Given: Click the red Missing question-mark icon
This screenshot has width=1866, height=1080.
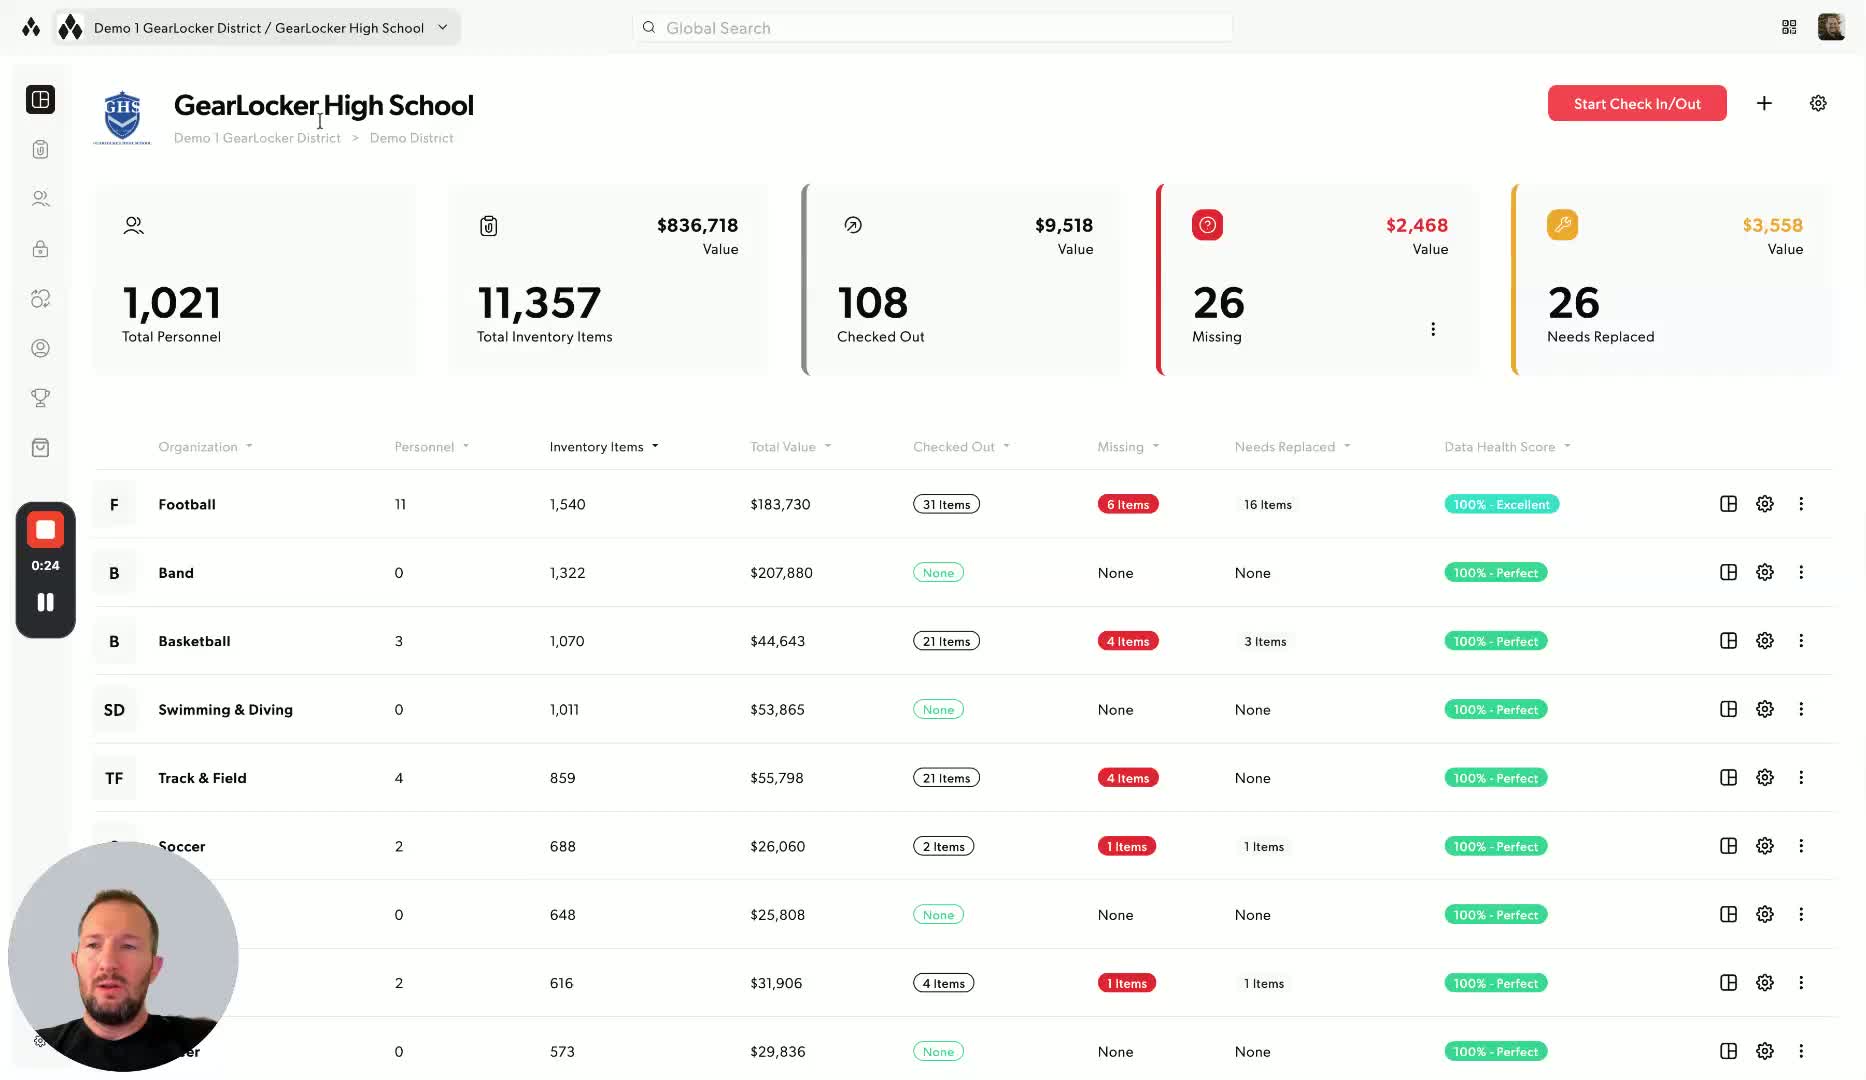Looking at the screenshot, I should pyautogui.click(x=1207, y=225).
